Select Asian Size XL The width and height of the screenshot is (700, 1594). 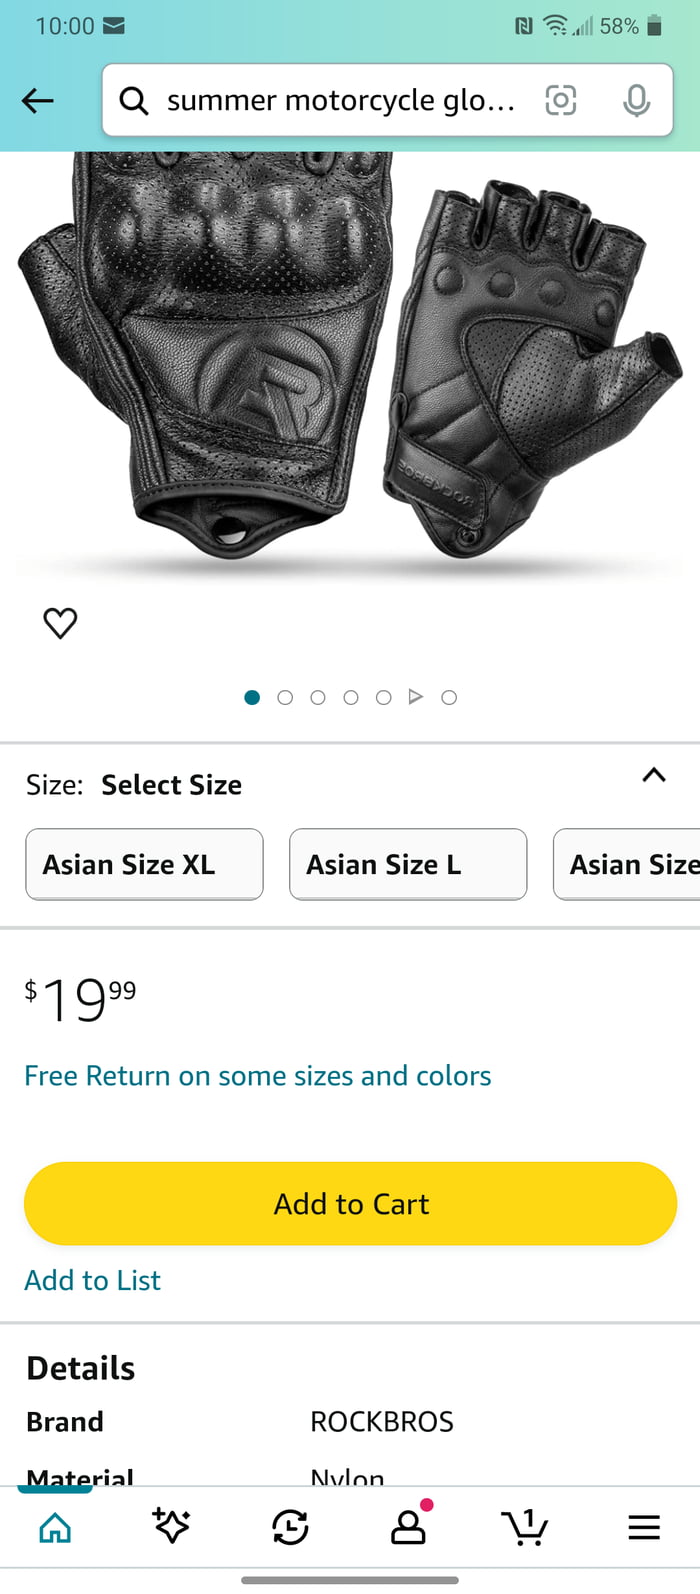[144, 864]
